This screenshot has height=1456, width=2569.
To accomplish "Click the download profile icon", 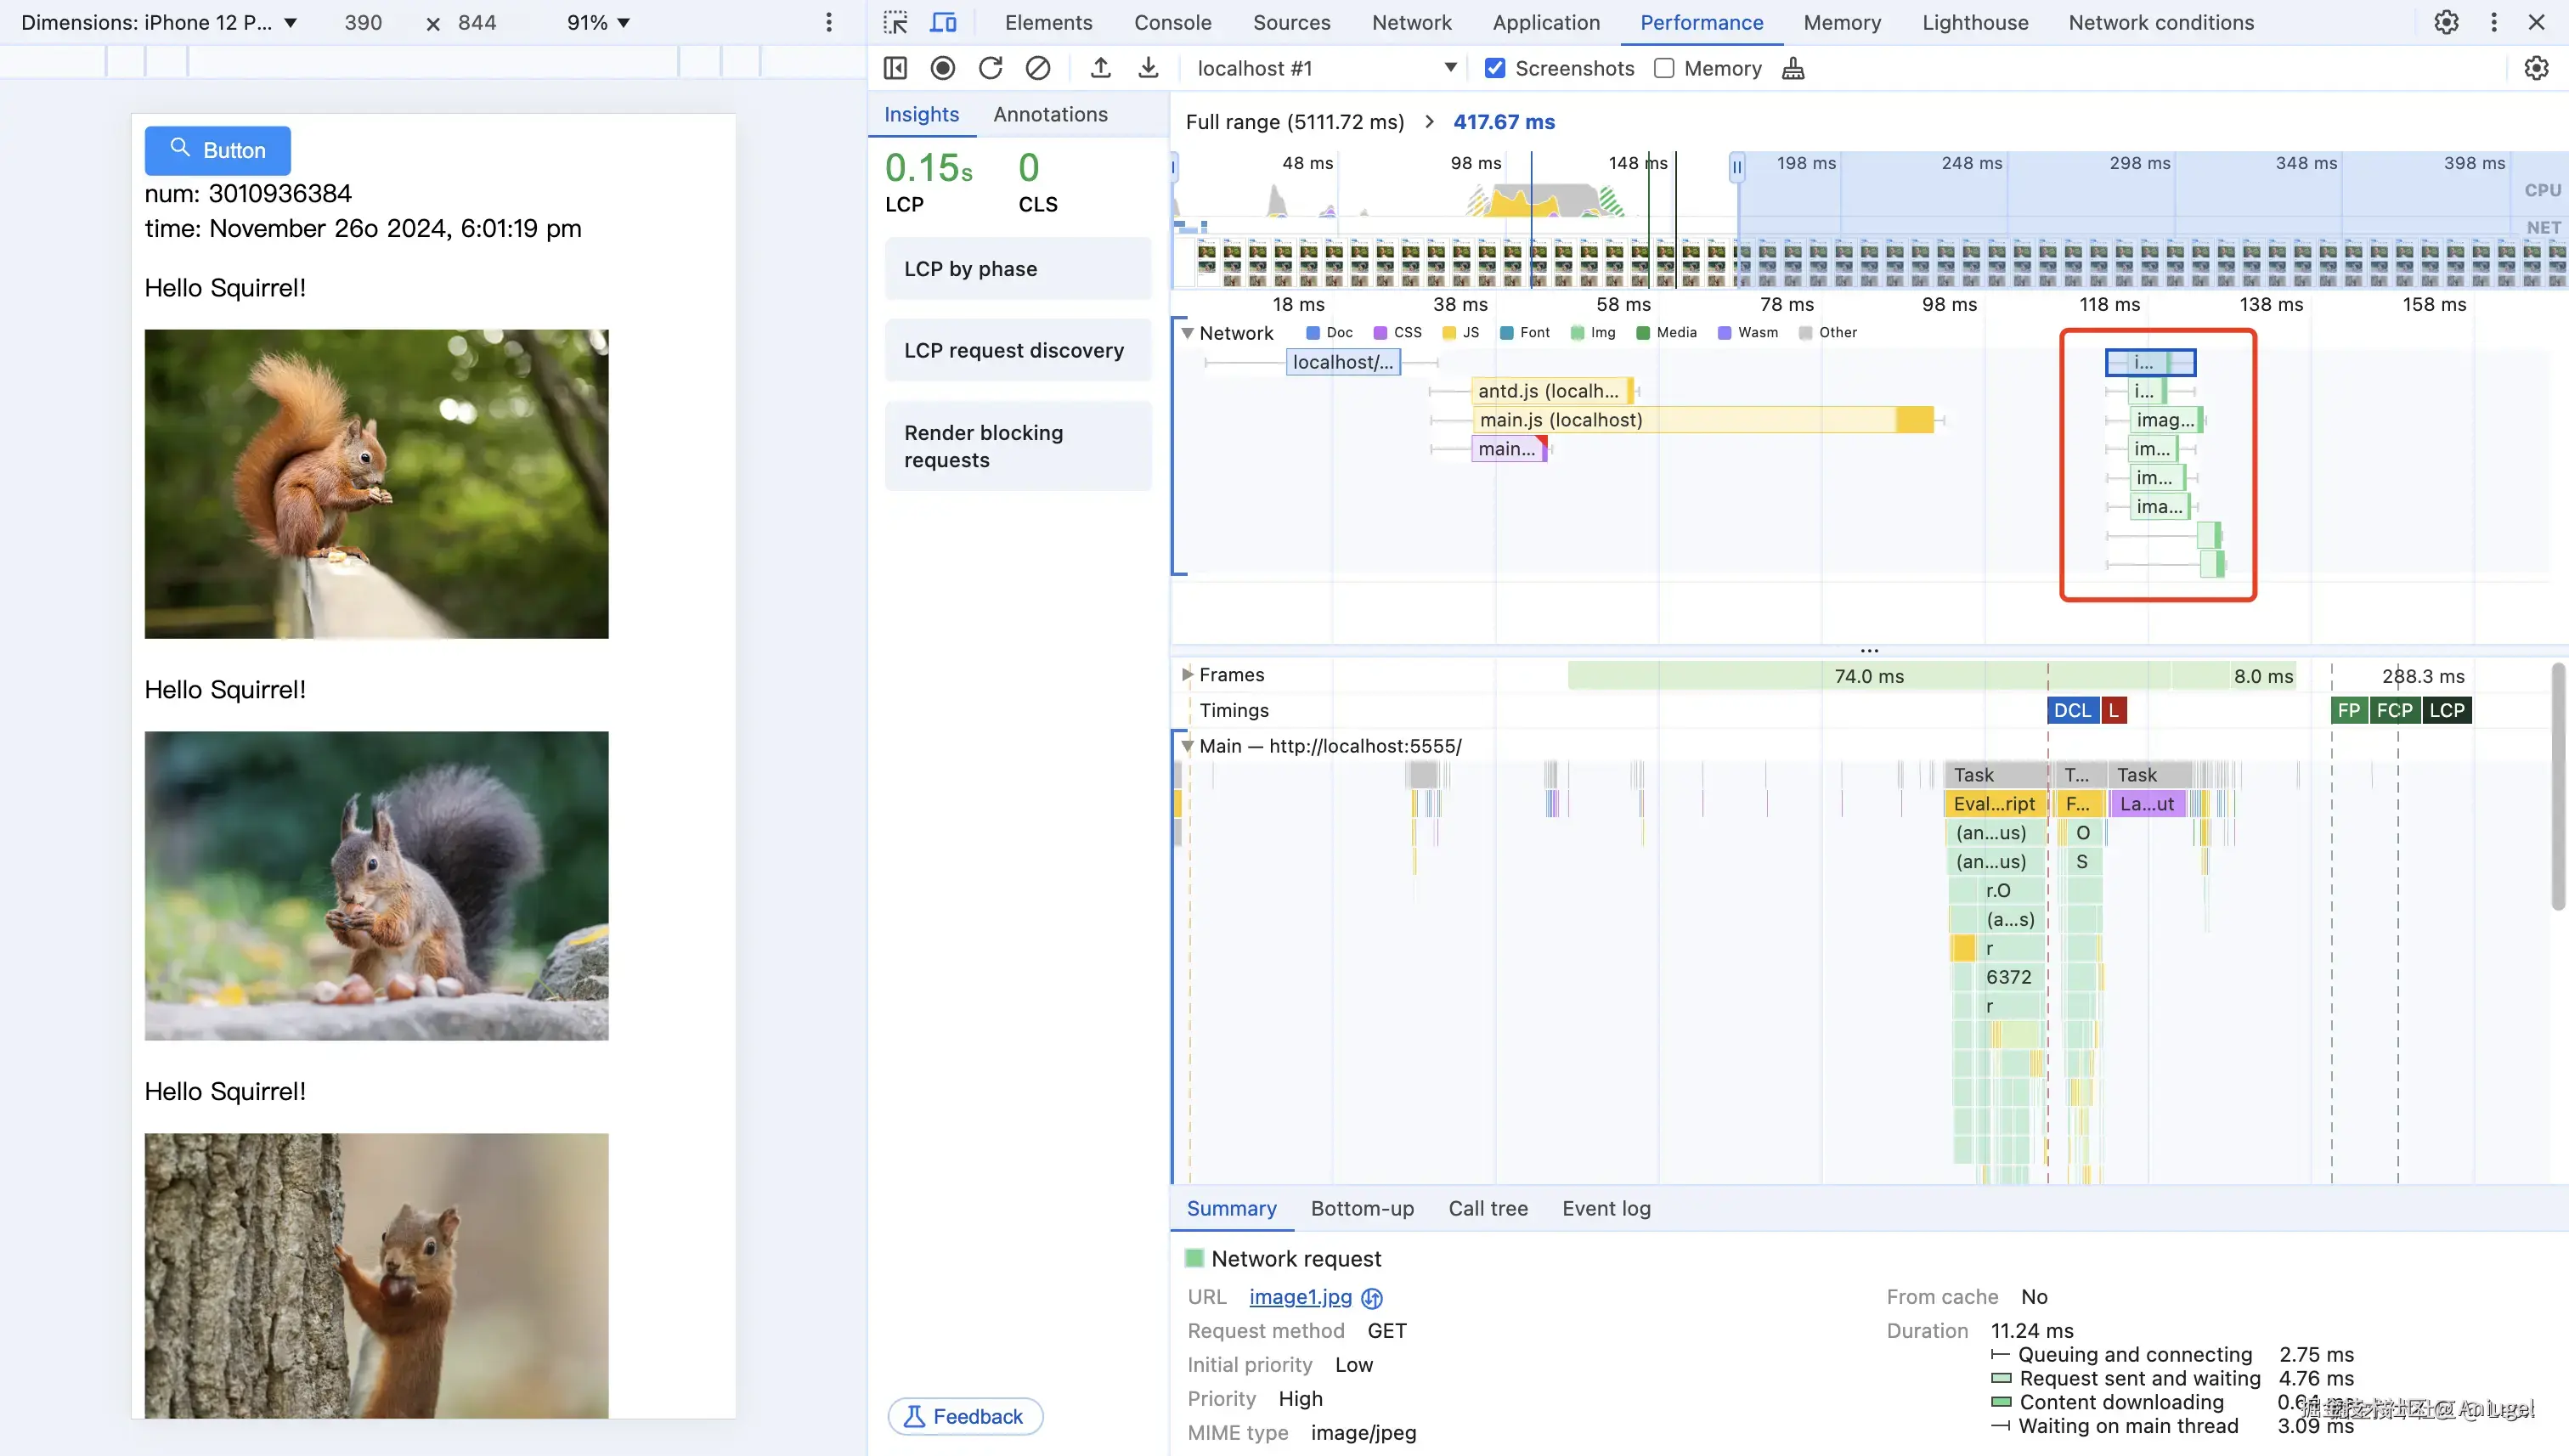I will (1148, 68).
